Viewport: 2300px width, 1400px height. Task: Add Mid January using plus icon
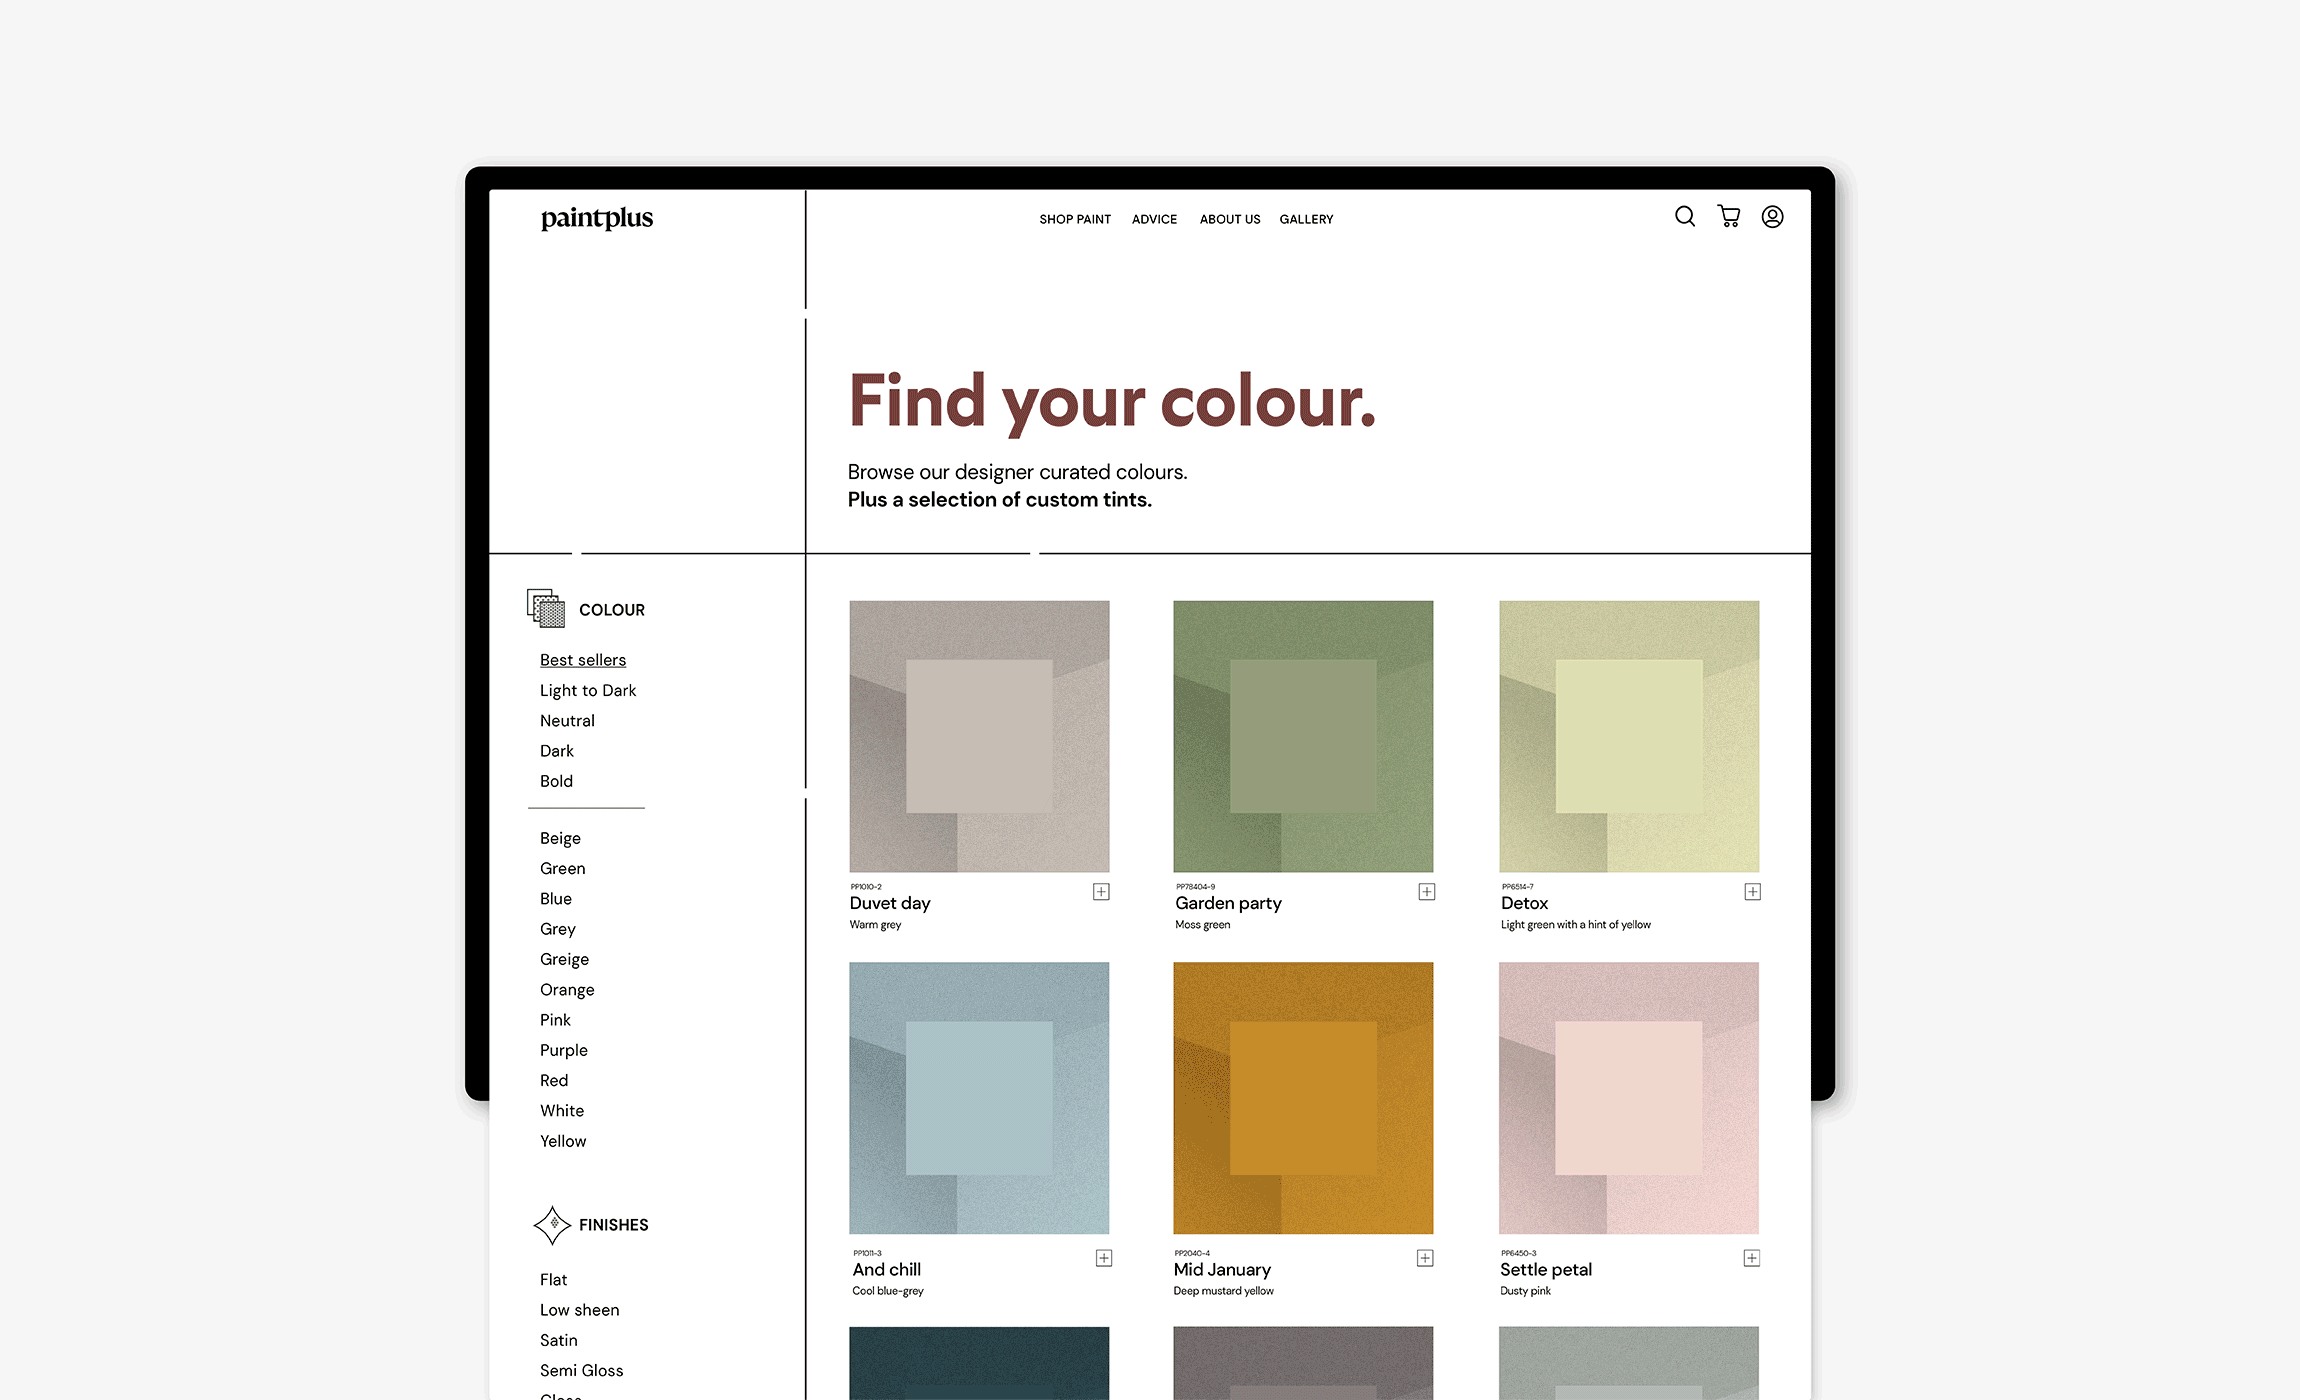point(1425,1258)
